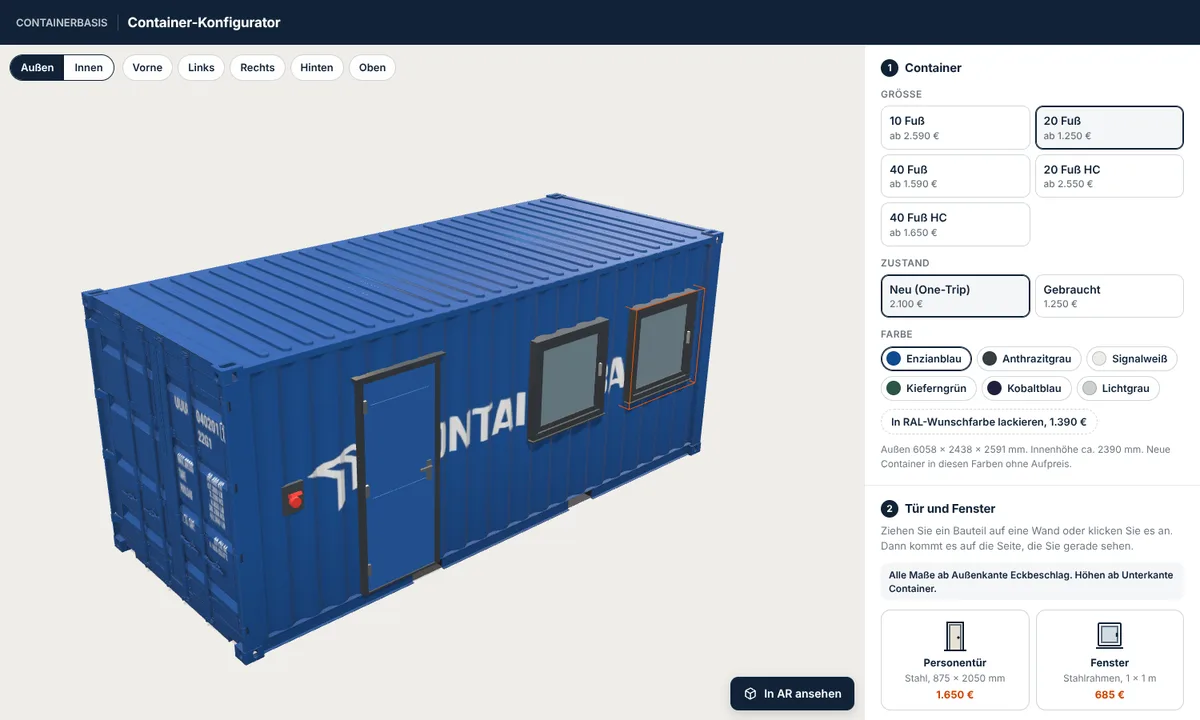The image size is (1200, 720).
Task: Show the Oben camera view
Action: 372,68
